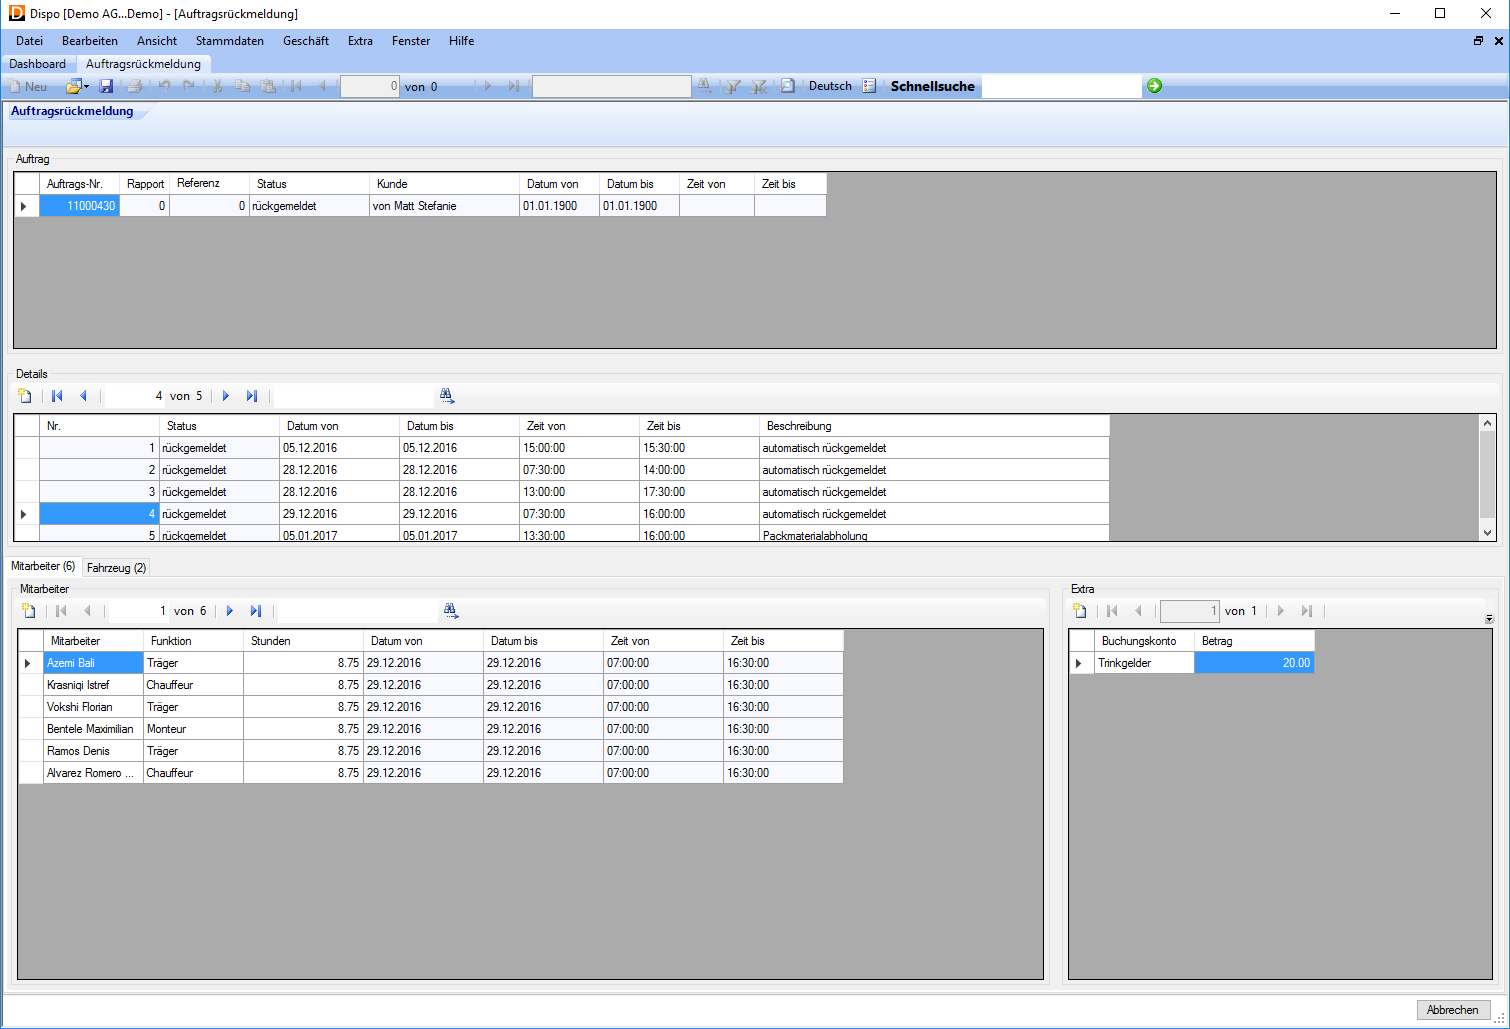
Task: Click the Betrag value 20.00
Action: pyautogui.click(x=1255, y=663)
